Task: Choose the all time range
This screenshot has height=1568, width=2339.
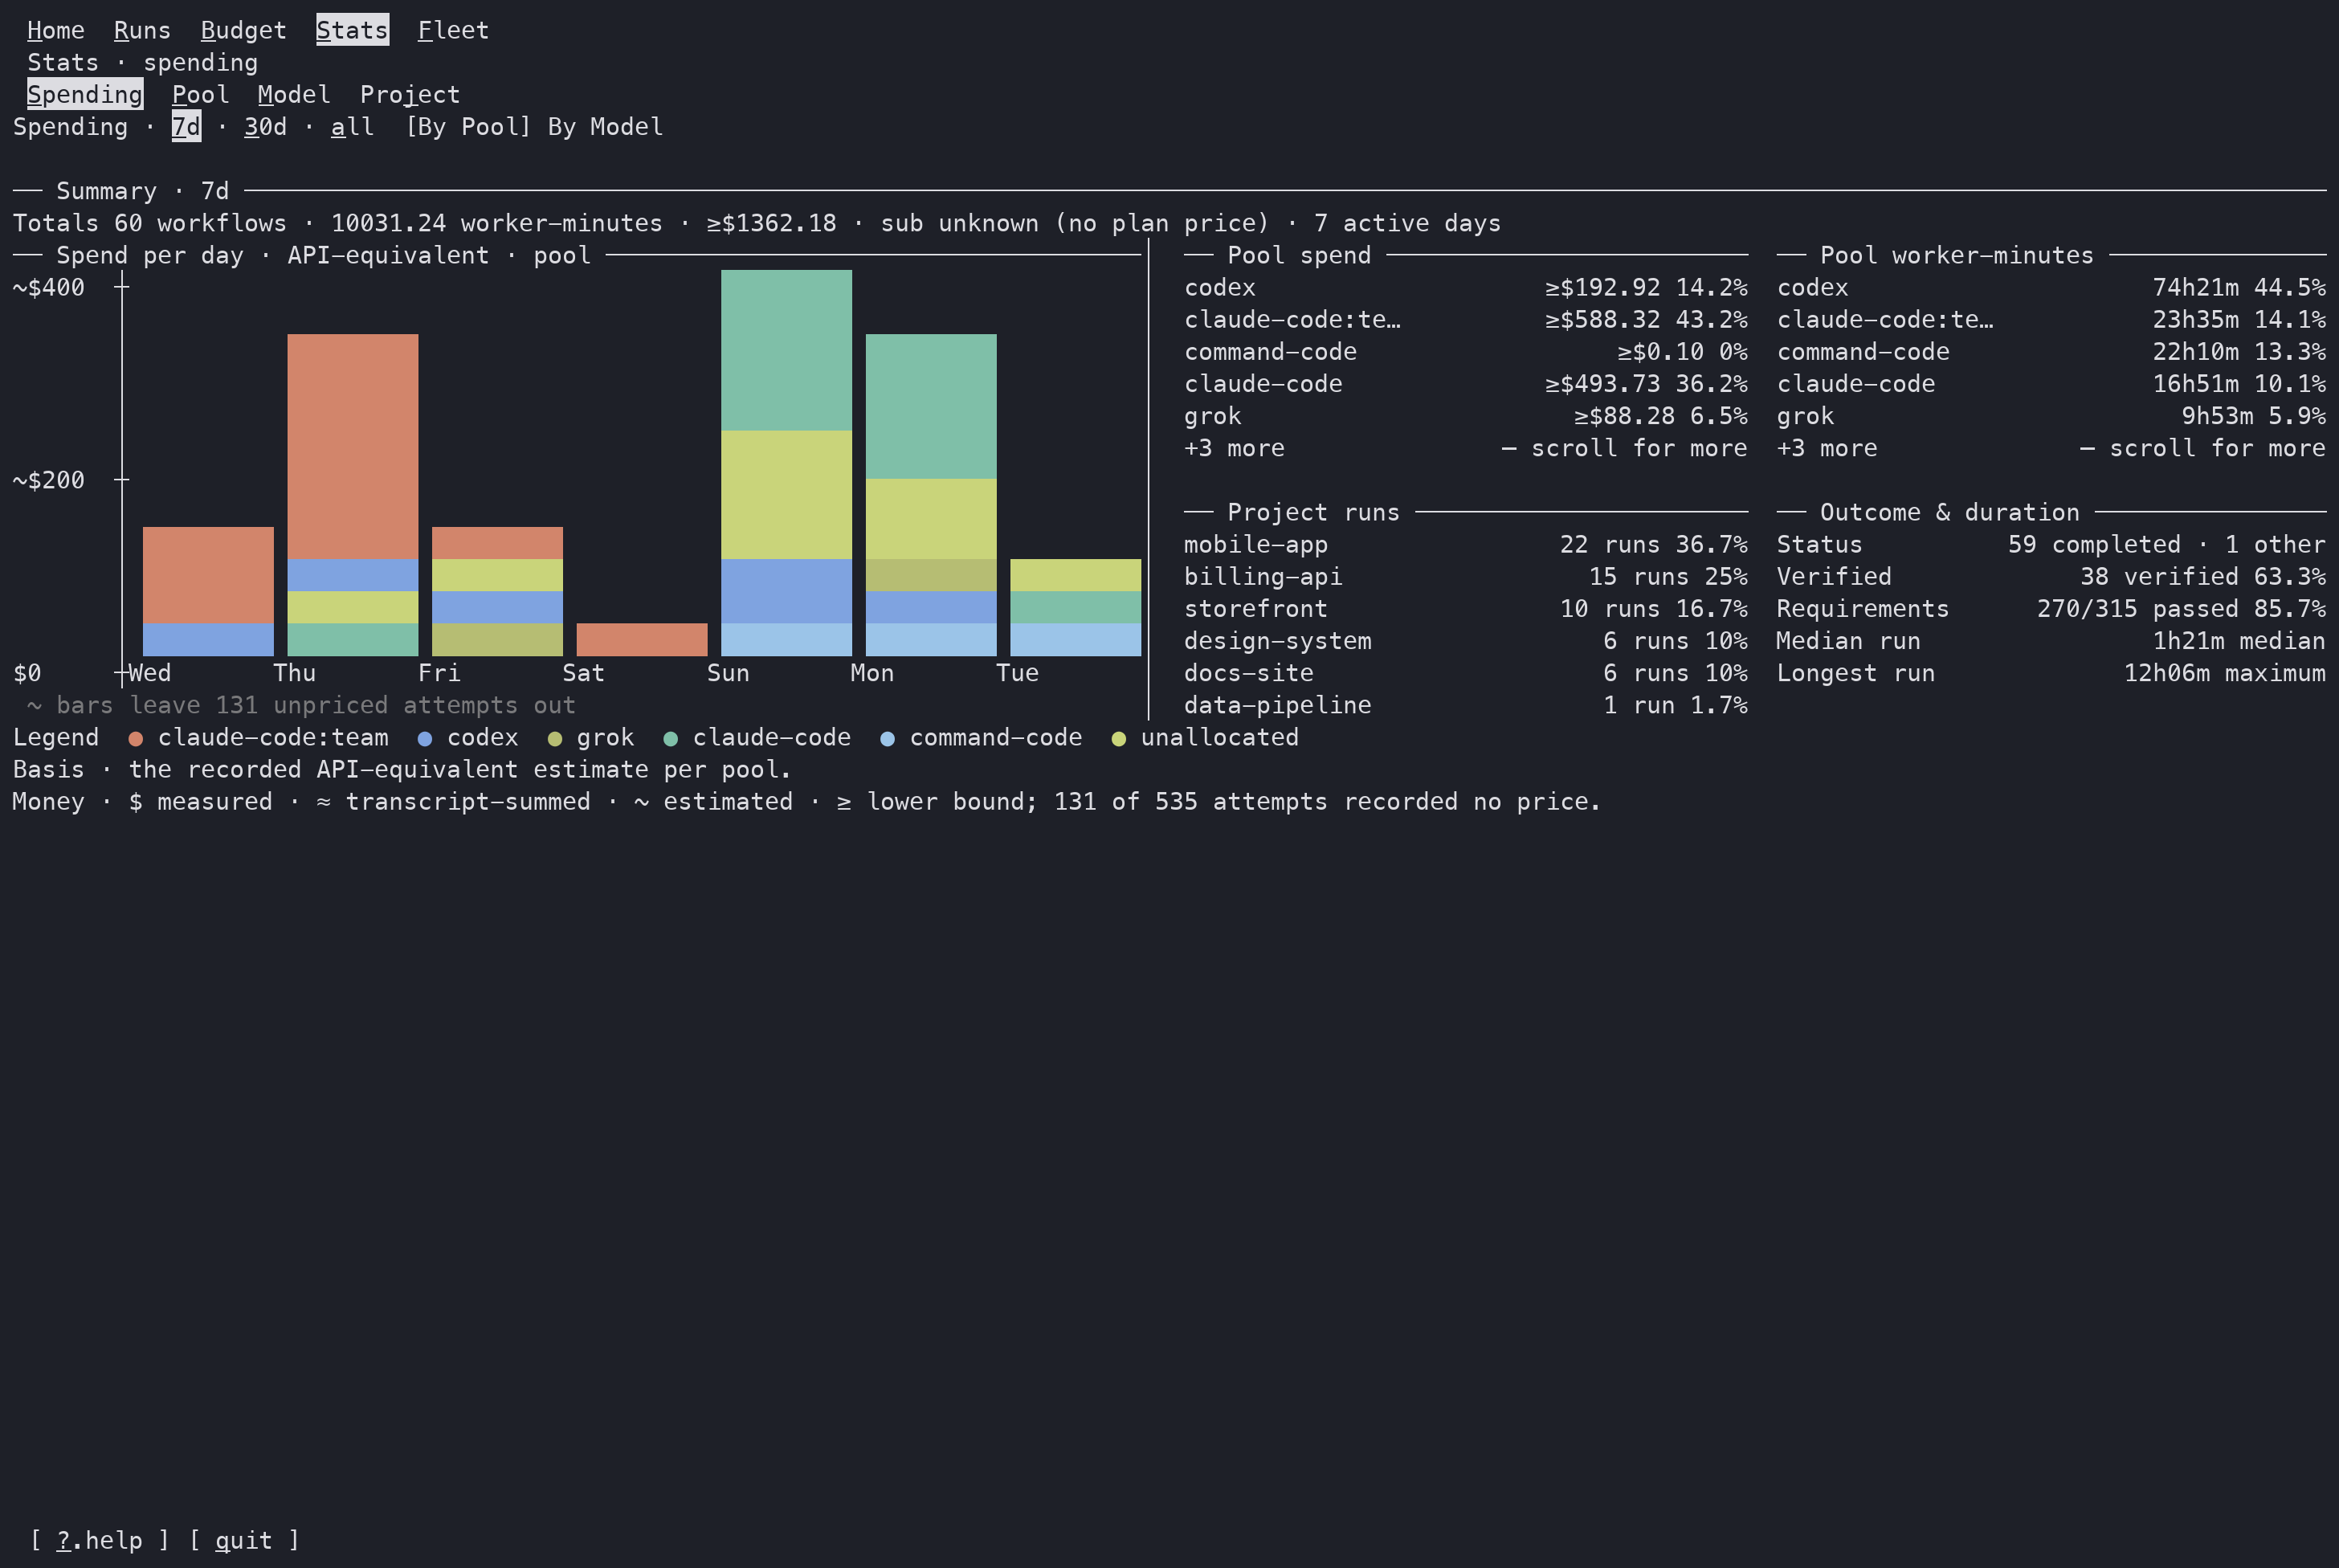Action: point(352,127)
